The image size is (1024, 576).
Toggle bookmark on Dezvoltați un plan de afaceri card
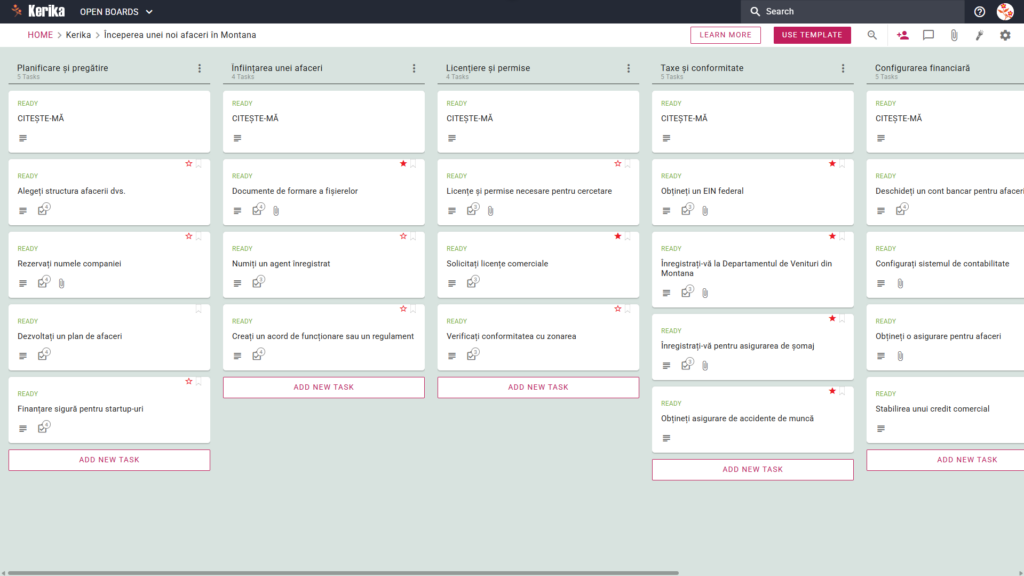[199, 310]
